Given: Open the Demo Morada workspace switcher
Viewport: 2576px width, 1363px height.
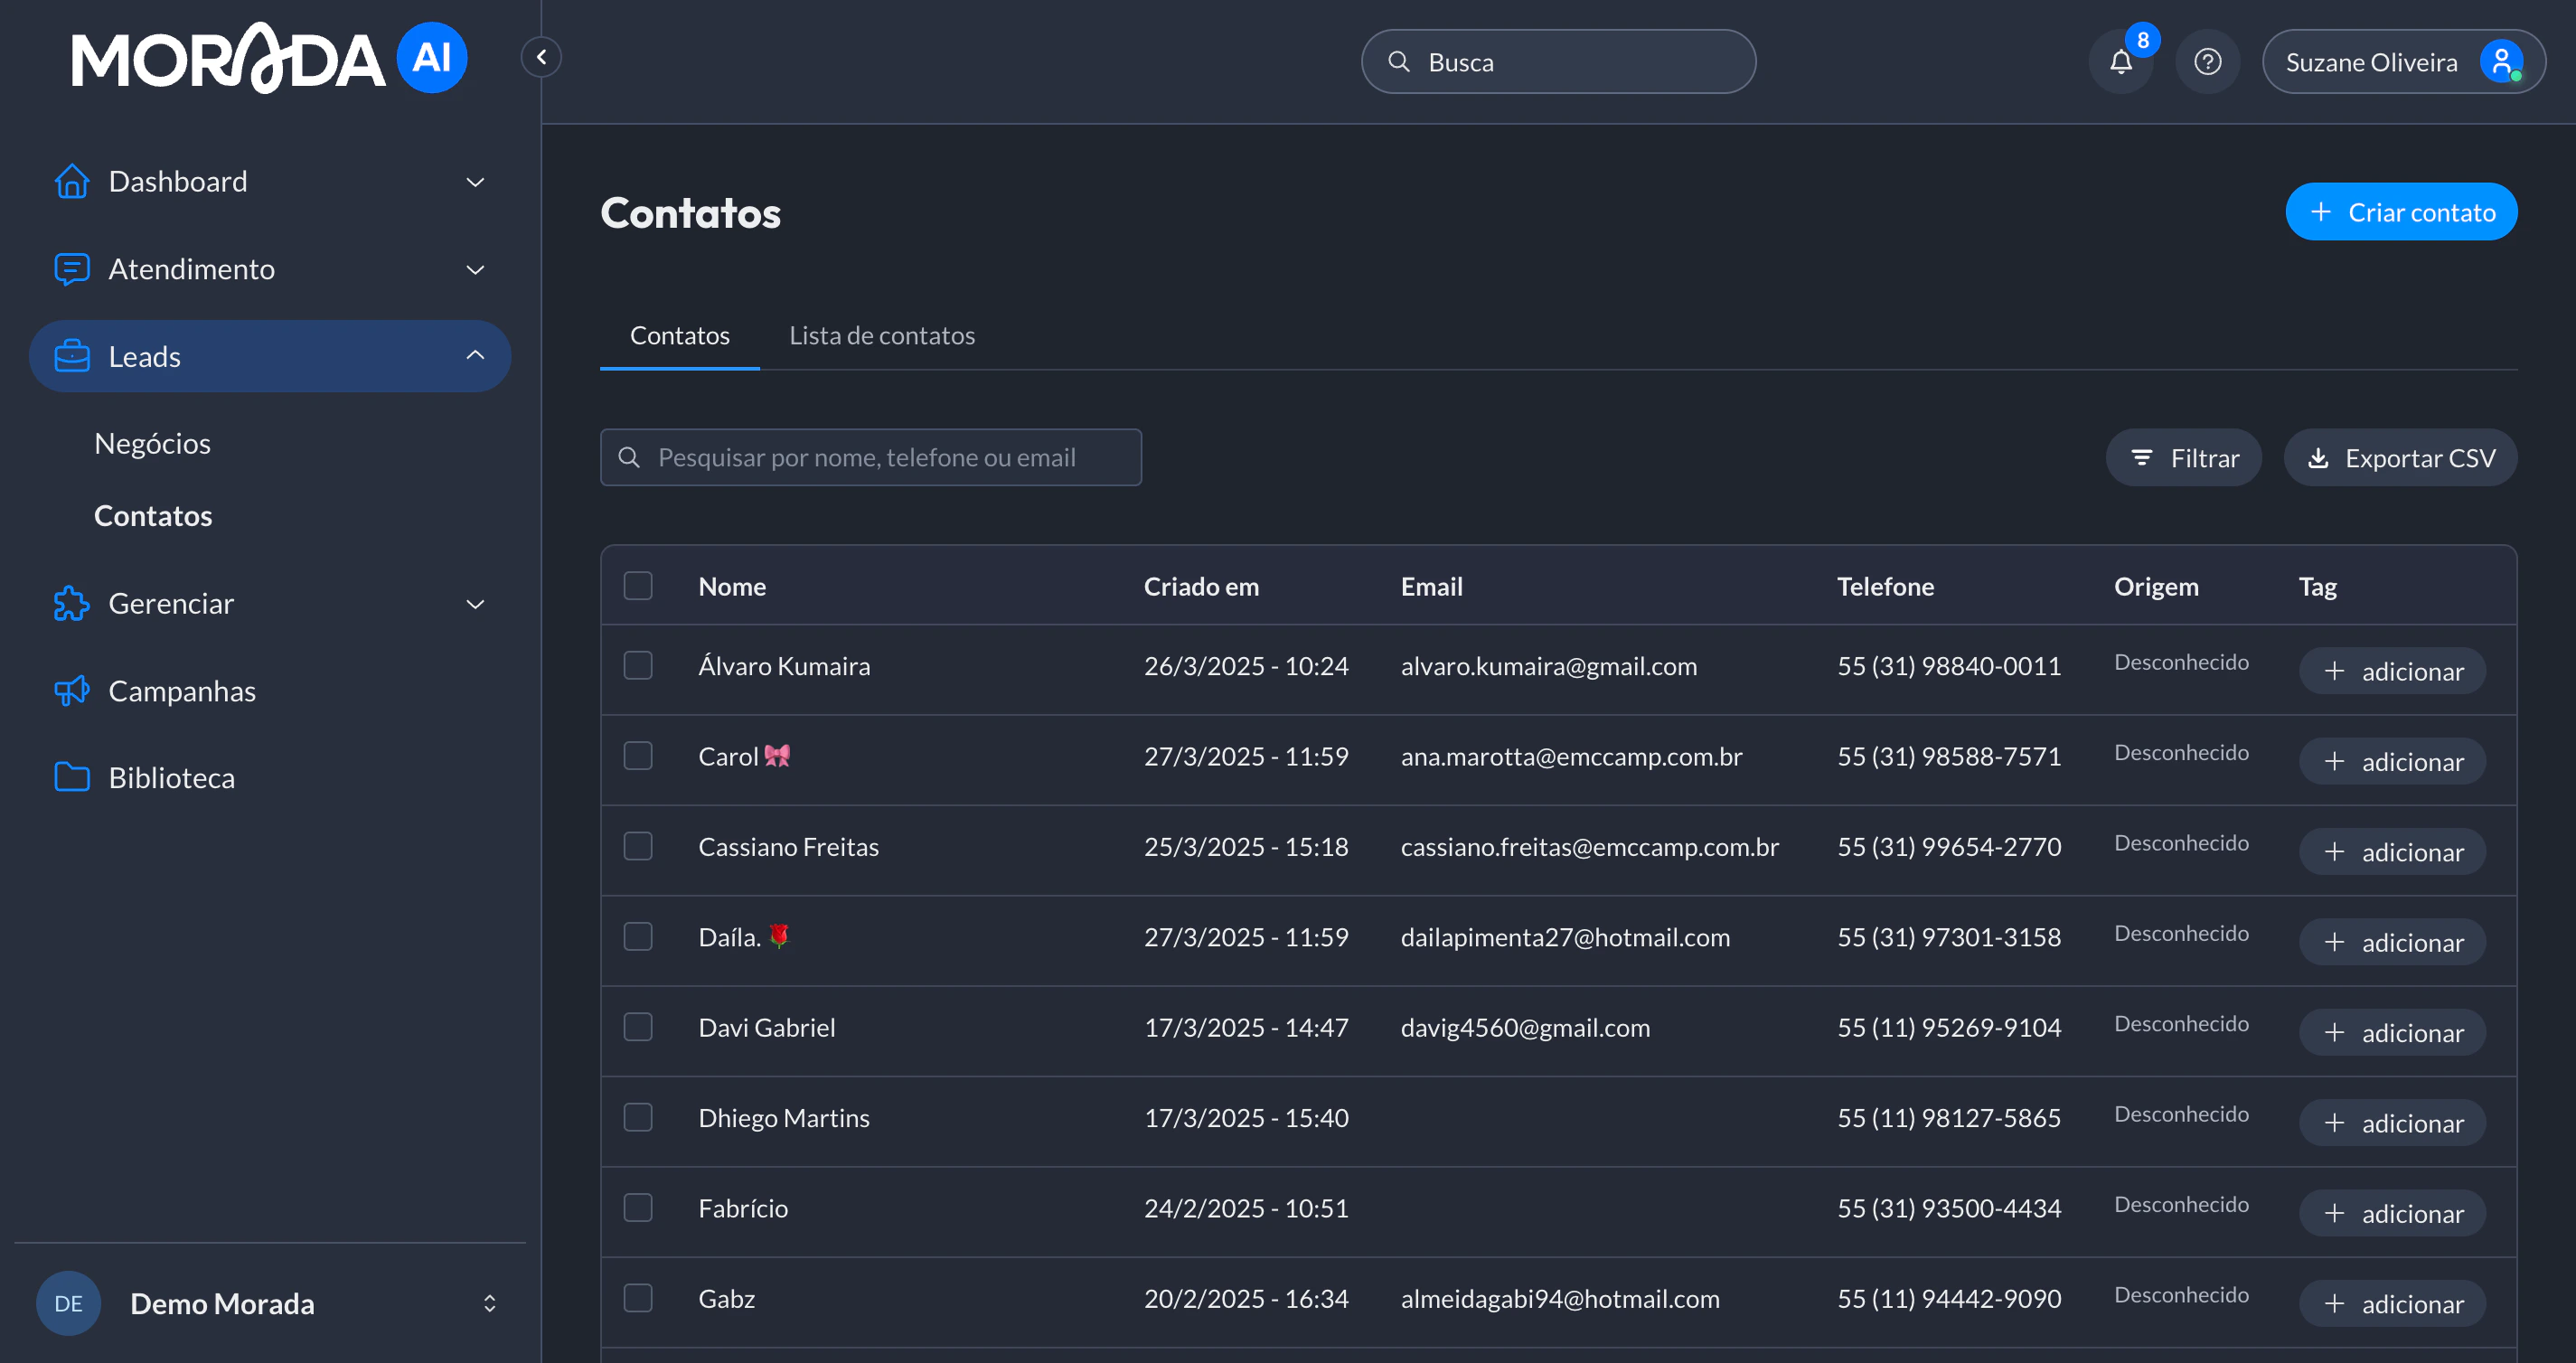Looking at the screenshot, I should click(489, 1303).
